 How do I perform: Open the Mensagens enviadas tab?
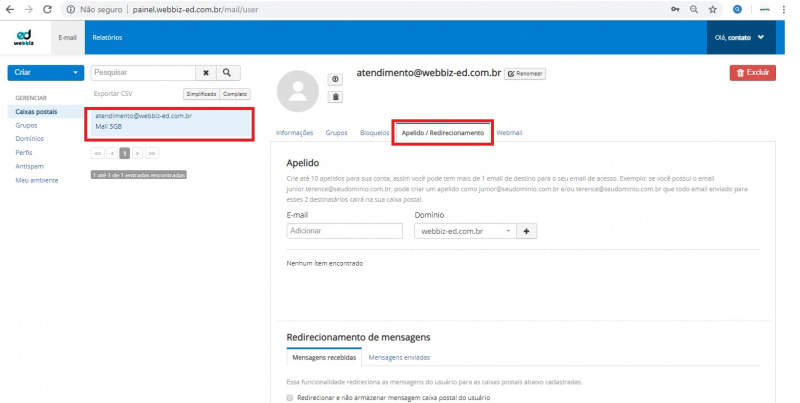pos(401,357)
